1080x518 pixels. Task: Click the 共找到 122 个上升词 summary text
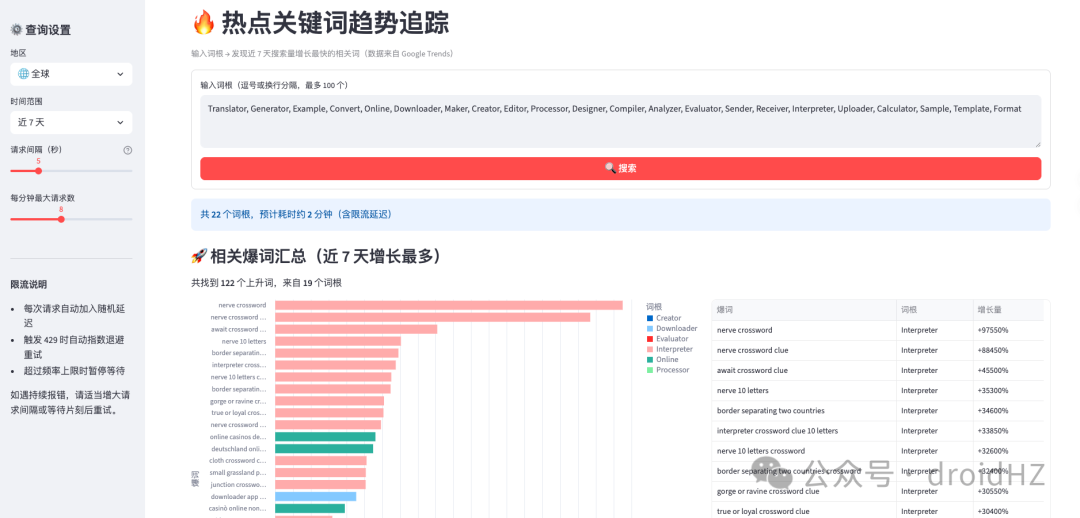tap(267, 282)
